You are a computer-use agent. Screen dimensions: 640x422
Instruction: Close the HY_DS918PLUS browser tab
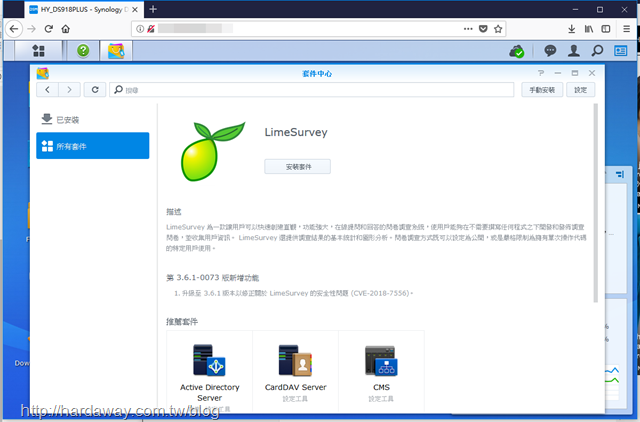[135, 9]
